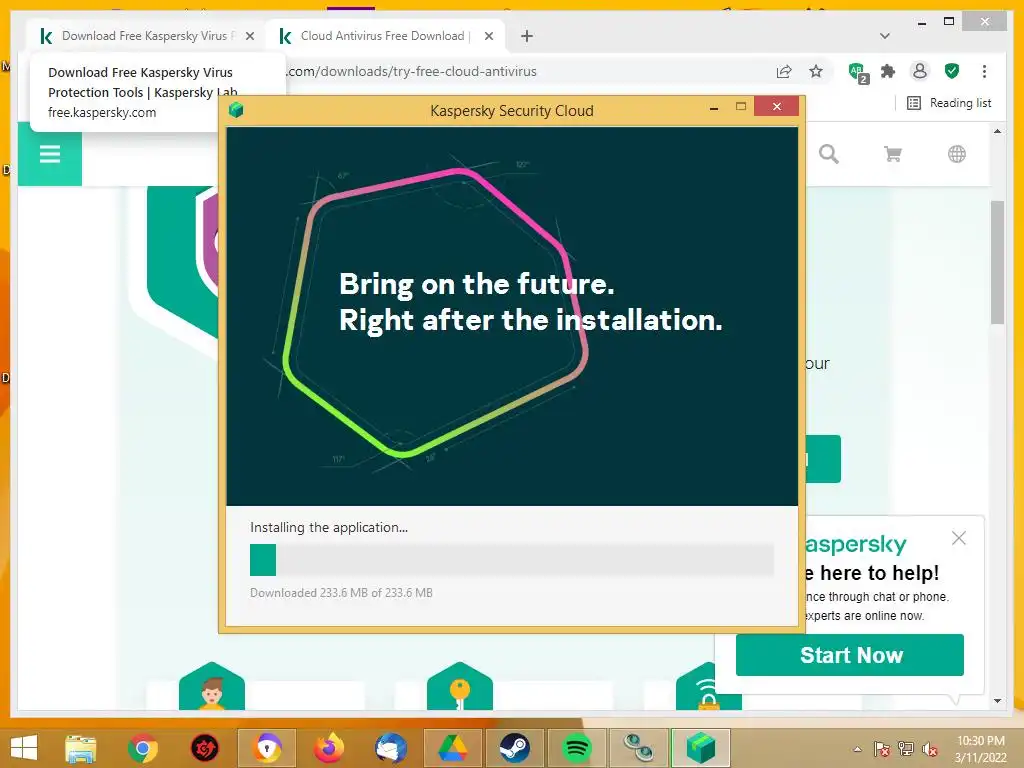This screenshot has height=768, width=1024.
Task: Show hidden system tray icons
Action: [857, 749]
